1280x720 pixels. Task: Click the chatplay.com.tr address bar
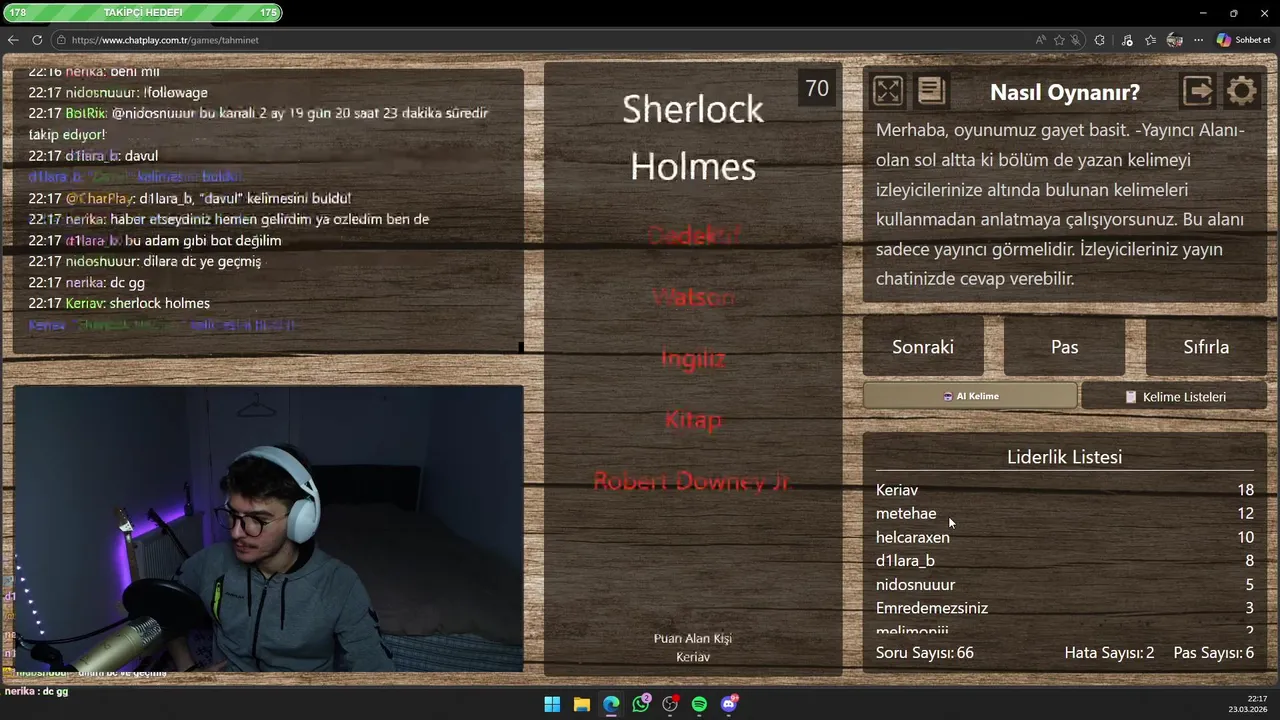540,40
